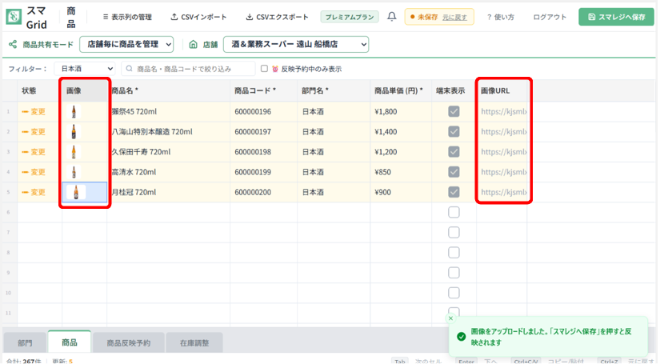The width and height of the screenshot is (658, 364).
Task: Open the 商品反映予約 tab
Action: (128, 343)
